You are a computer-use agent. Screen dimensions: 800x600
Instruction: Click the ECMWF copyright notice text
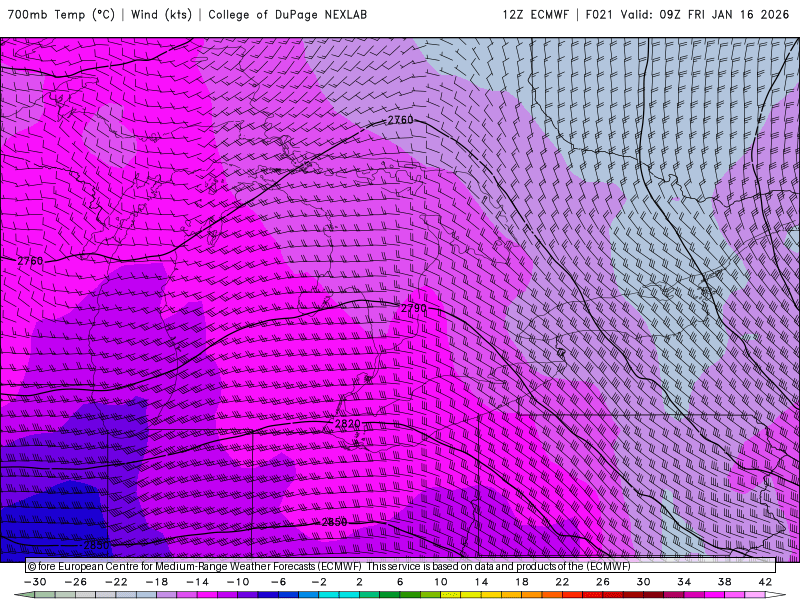(329, 566)
